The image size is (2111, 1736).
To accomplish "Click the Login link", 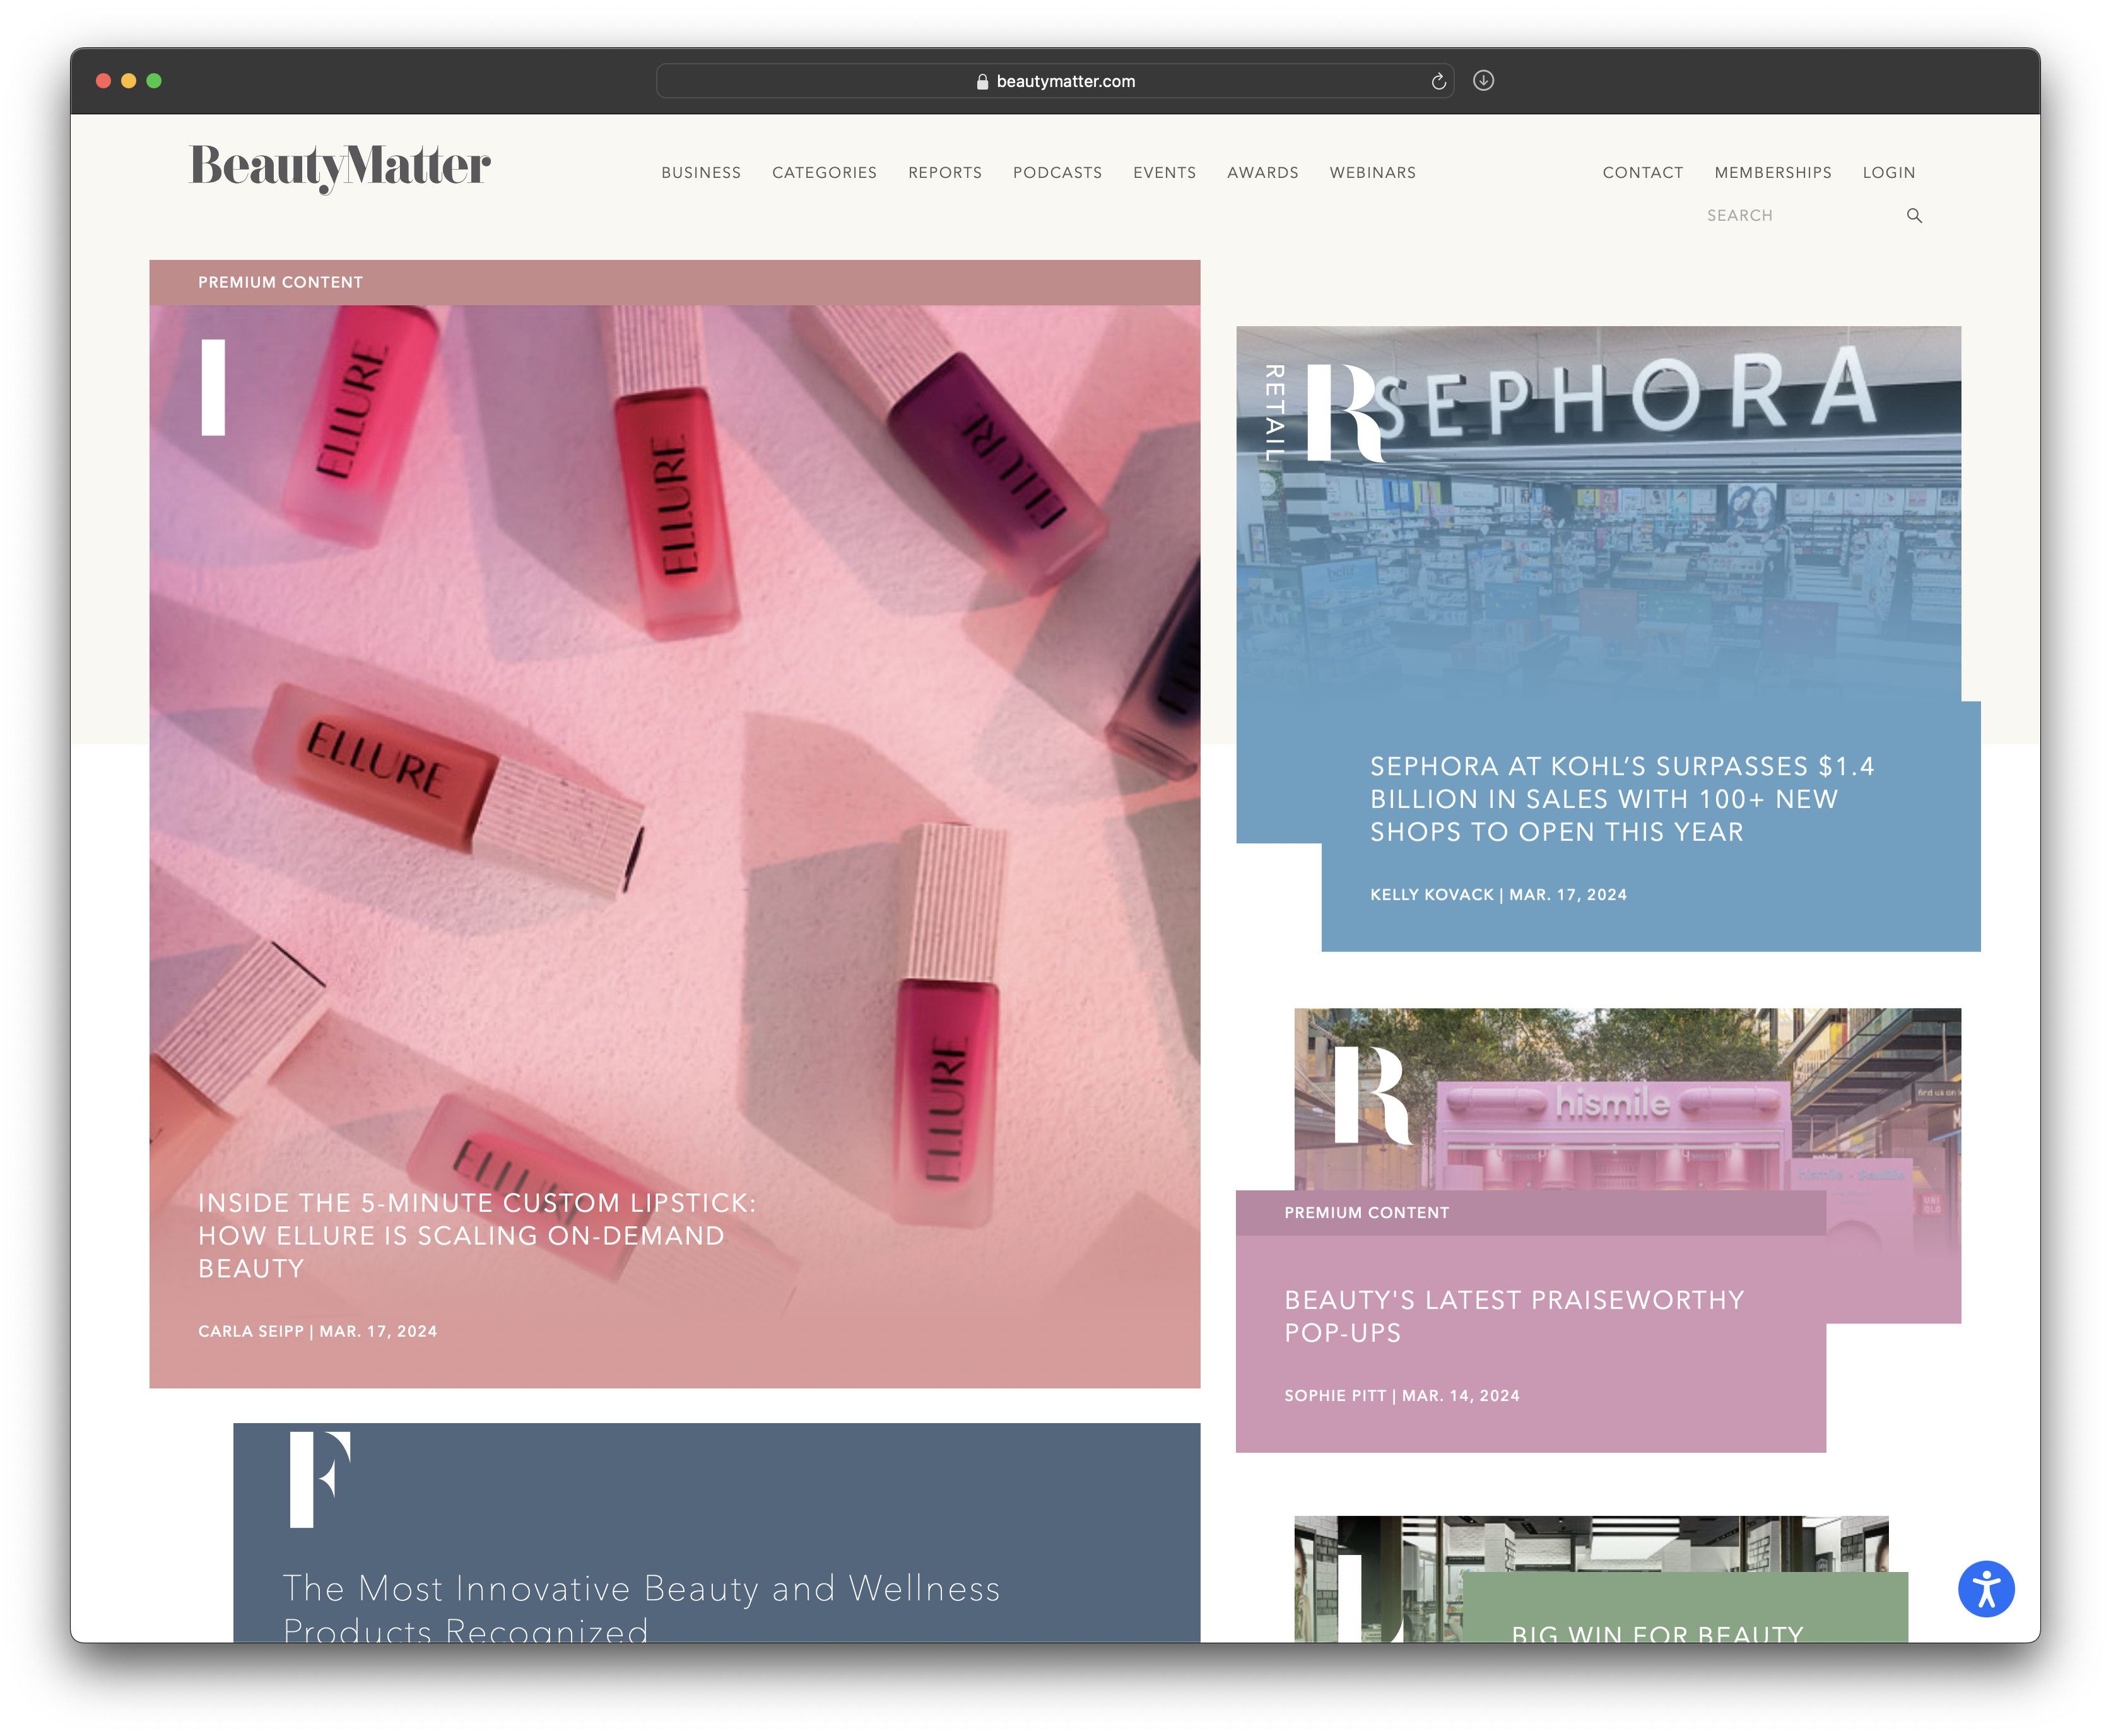I will click(x=1888, y=173).
